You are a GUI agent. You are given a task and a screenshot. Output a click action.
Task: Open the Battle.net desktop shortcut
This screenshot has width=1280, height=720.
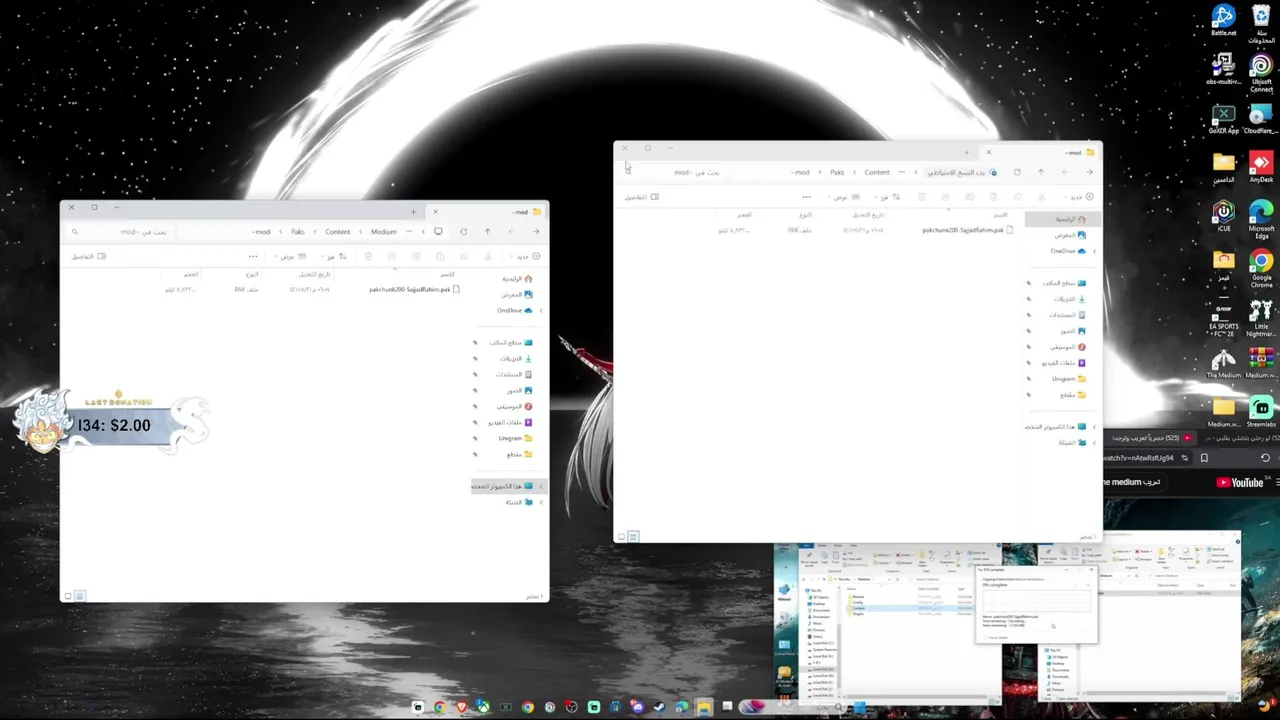tap(1223, 20)
